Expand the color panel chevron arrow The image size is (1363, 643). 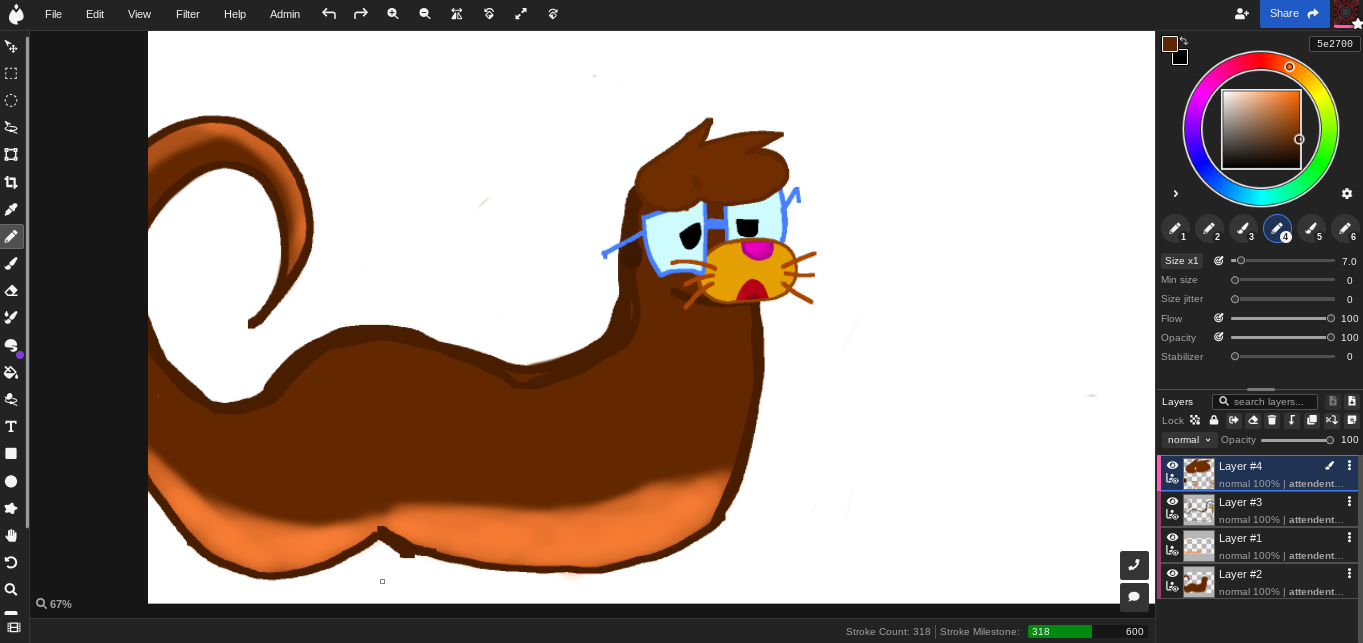1176,194
